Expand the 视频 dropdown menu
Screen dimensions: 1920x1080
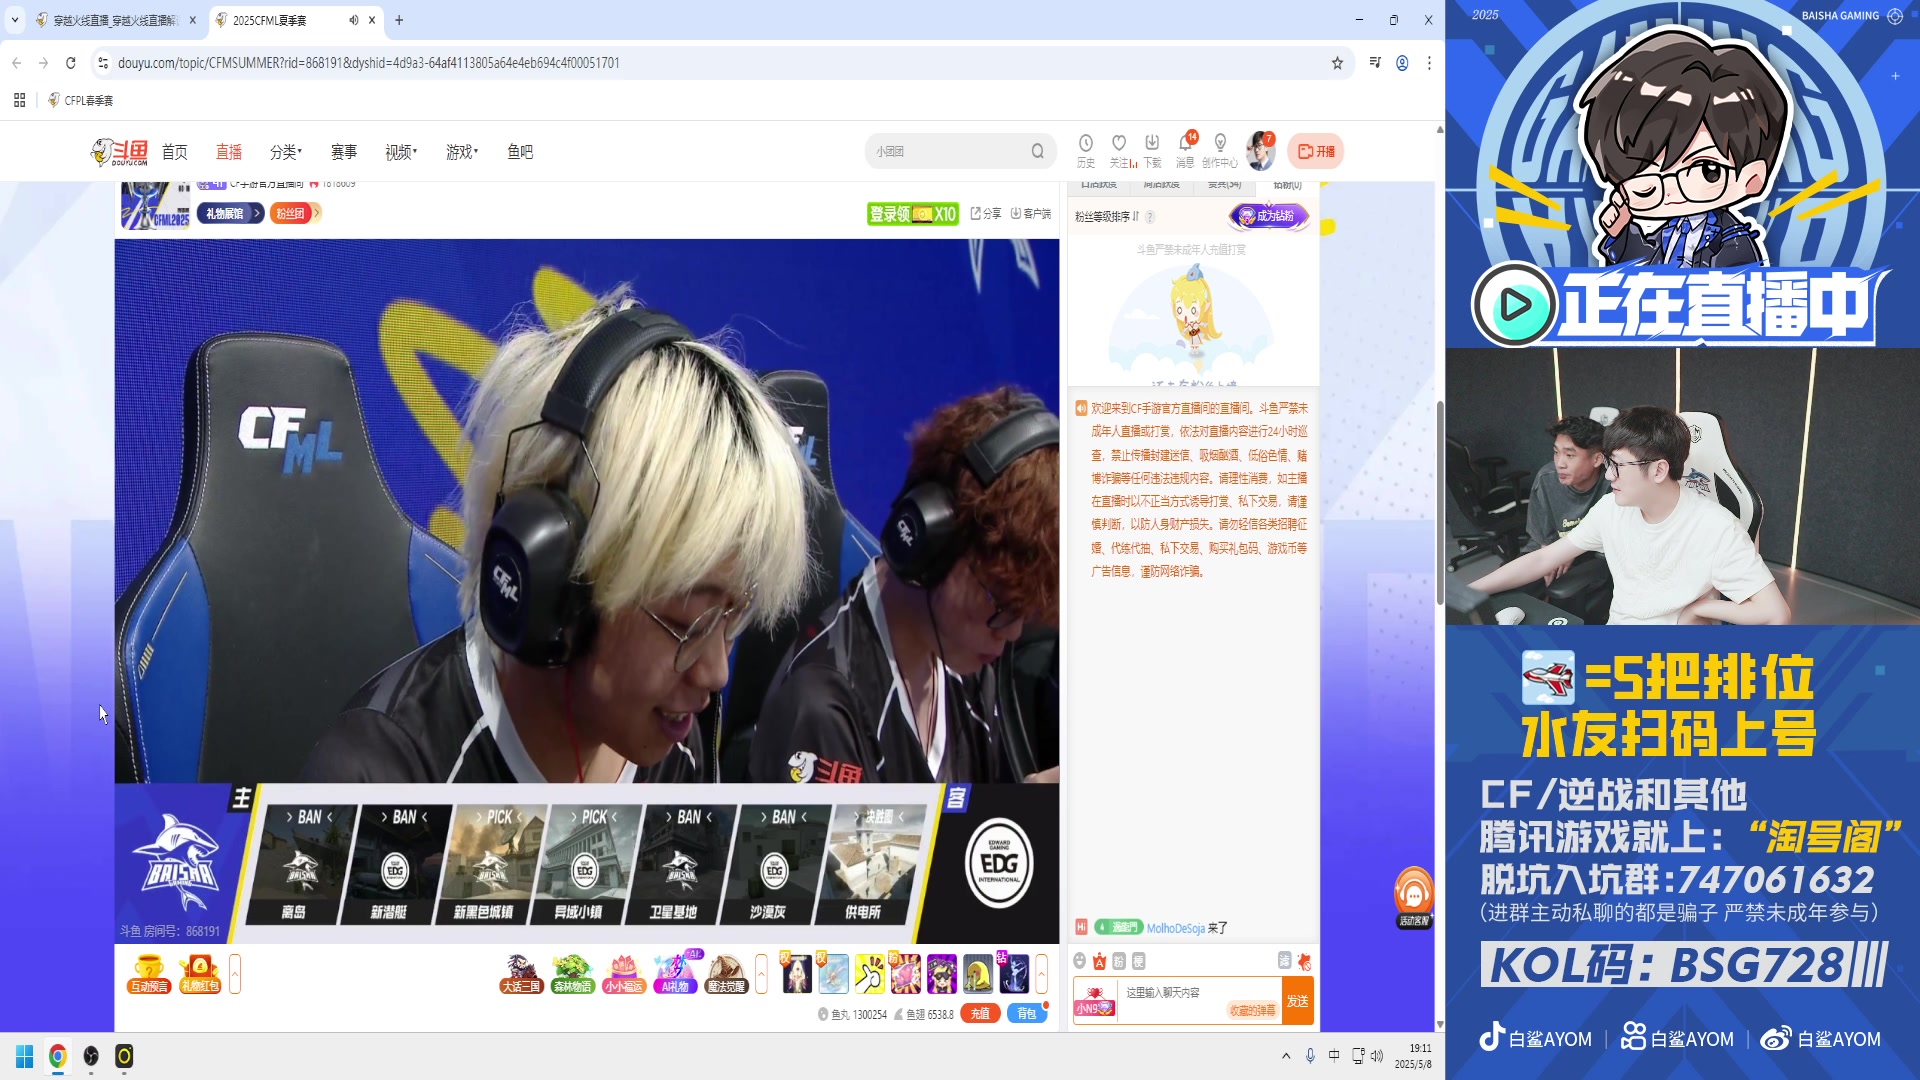(x=400, y=152)
